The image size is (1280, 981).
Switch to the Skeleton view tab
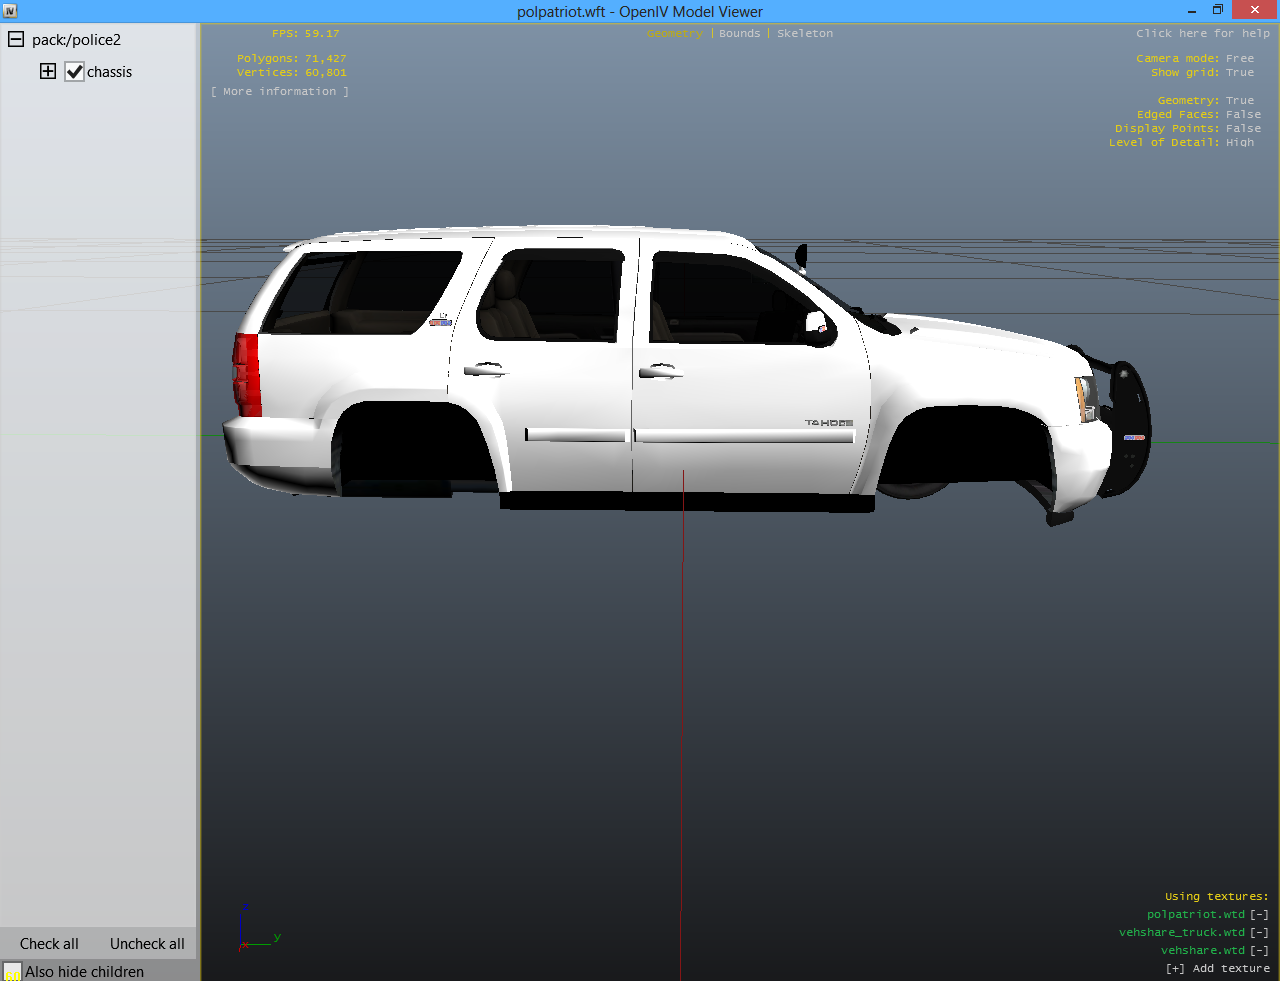click(804, 34)
